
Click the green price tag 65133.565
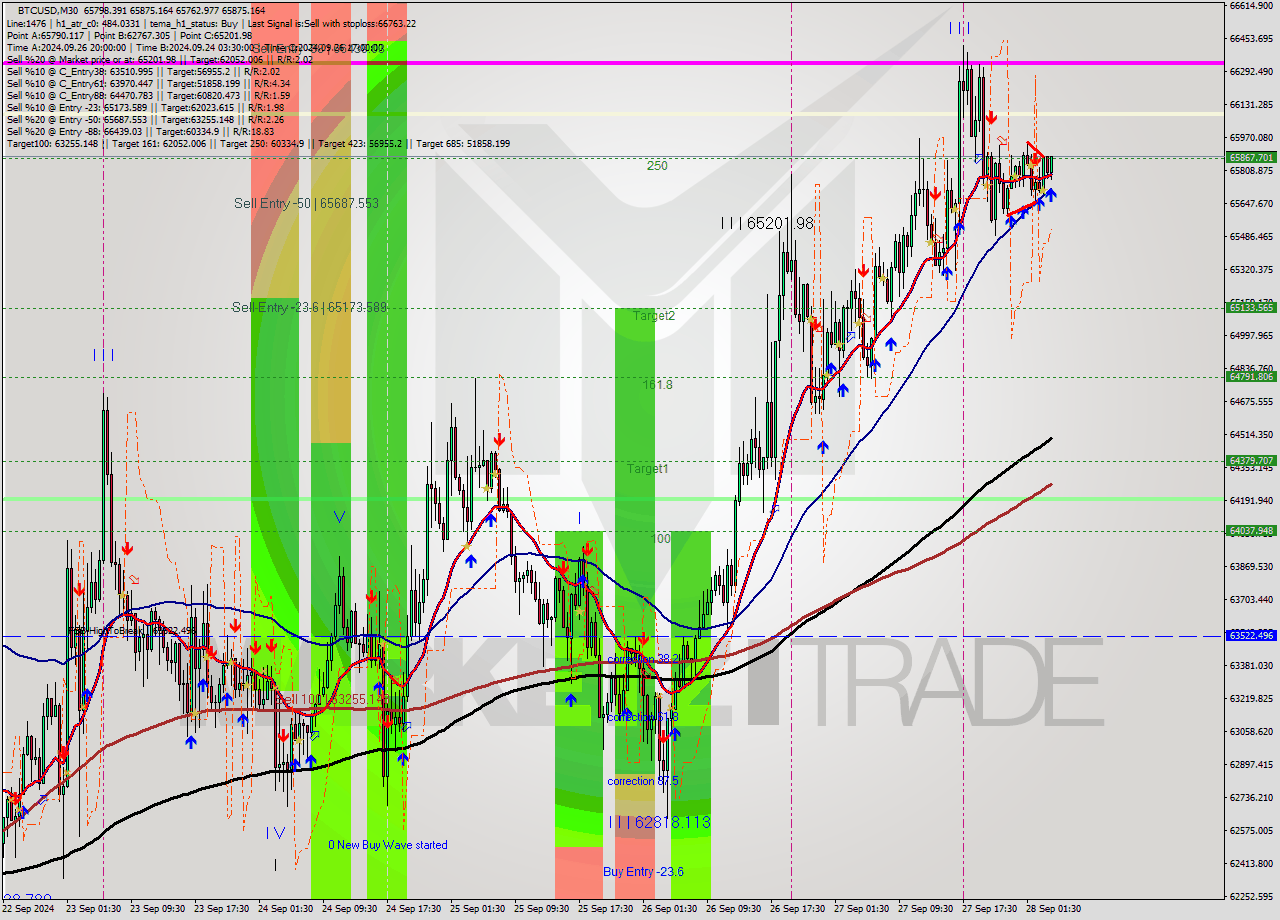tap(1251, 308)
